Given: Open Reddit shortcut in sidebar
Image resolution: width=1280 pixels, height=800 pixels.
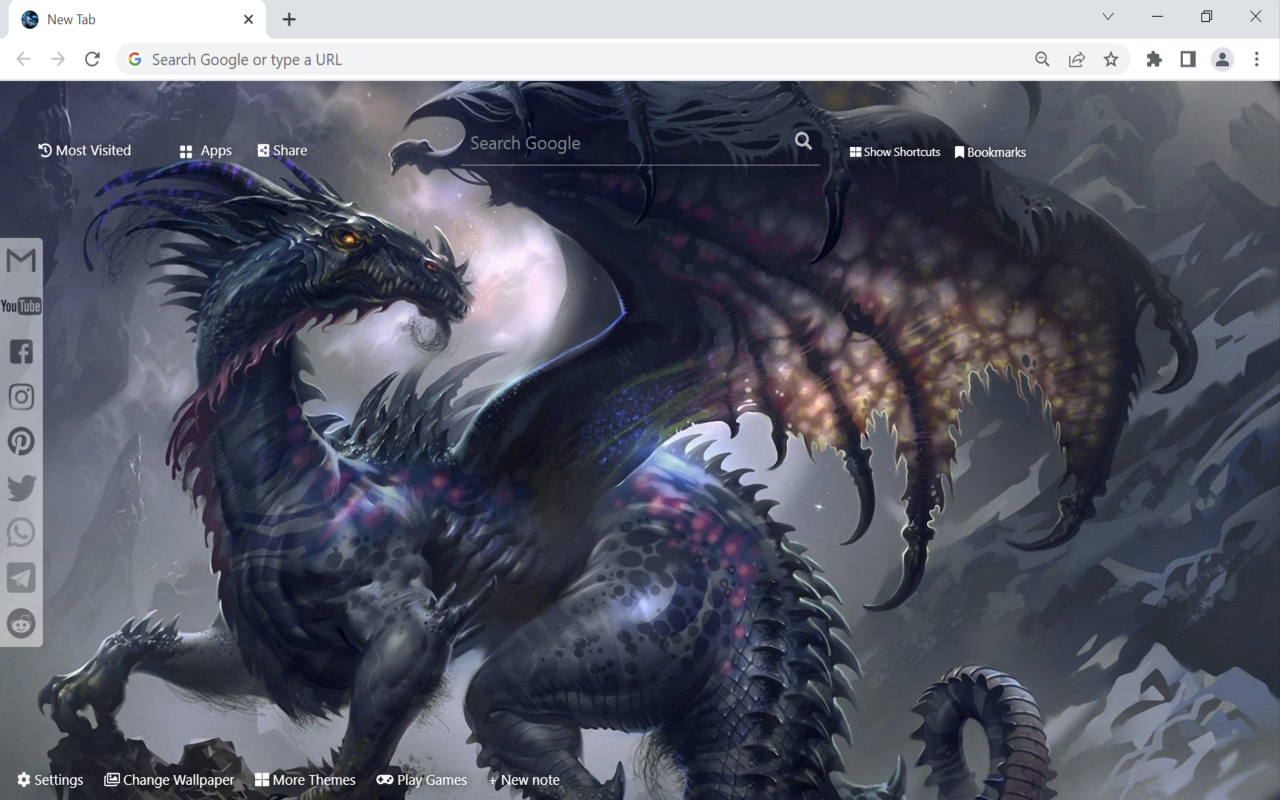Looking at the screenshot, I should point(21,623).
